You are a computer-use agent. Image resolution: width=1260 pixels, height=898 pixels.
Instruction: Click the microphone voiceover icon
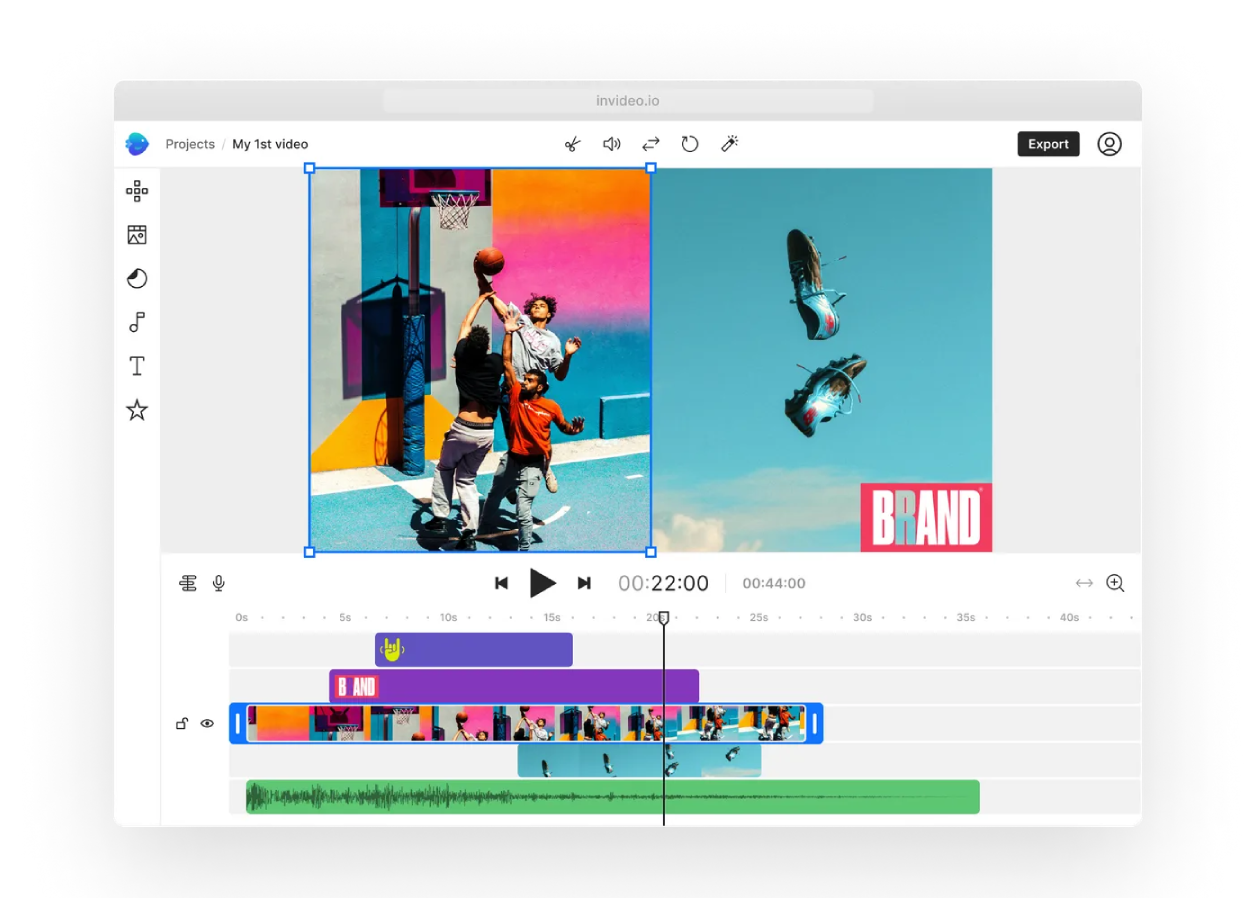point(219,583)
